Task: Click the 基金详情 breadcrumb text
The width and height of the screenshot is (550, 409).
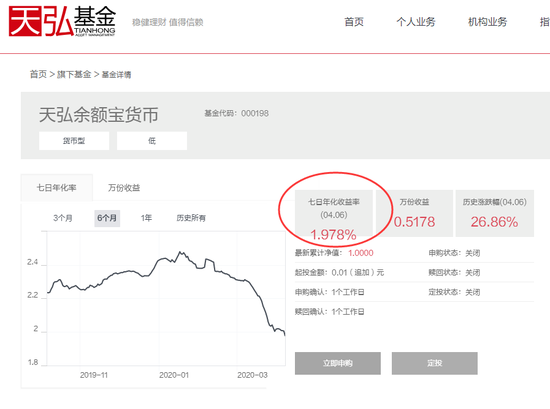Action: (116, 75)
